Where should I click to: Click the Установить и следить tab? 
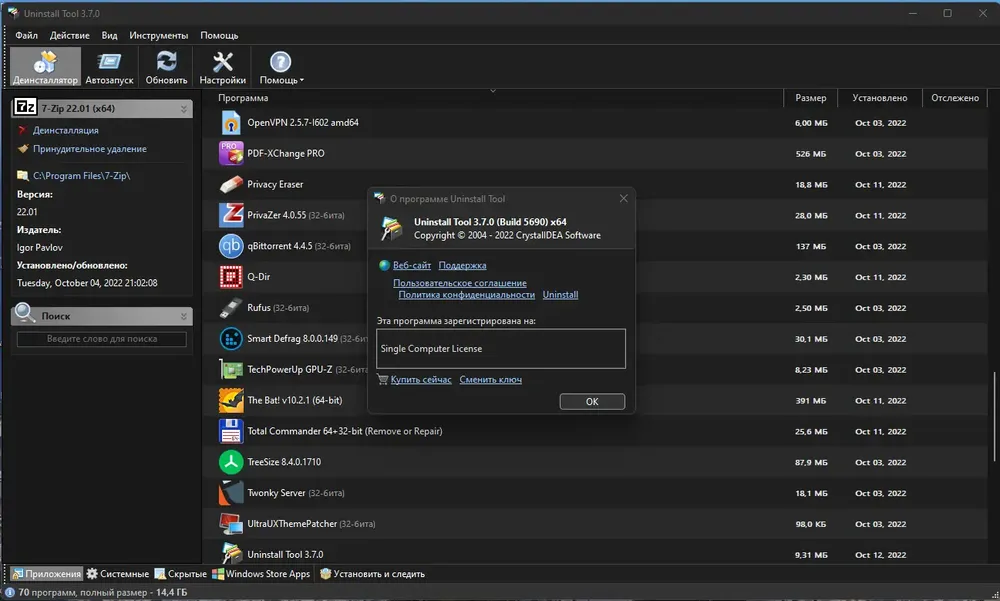pos(372,574)
